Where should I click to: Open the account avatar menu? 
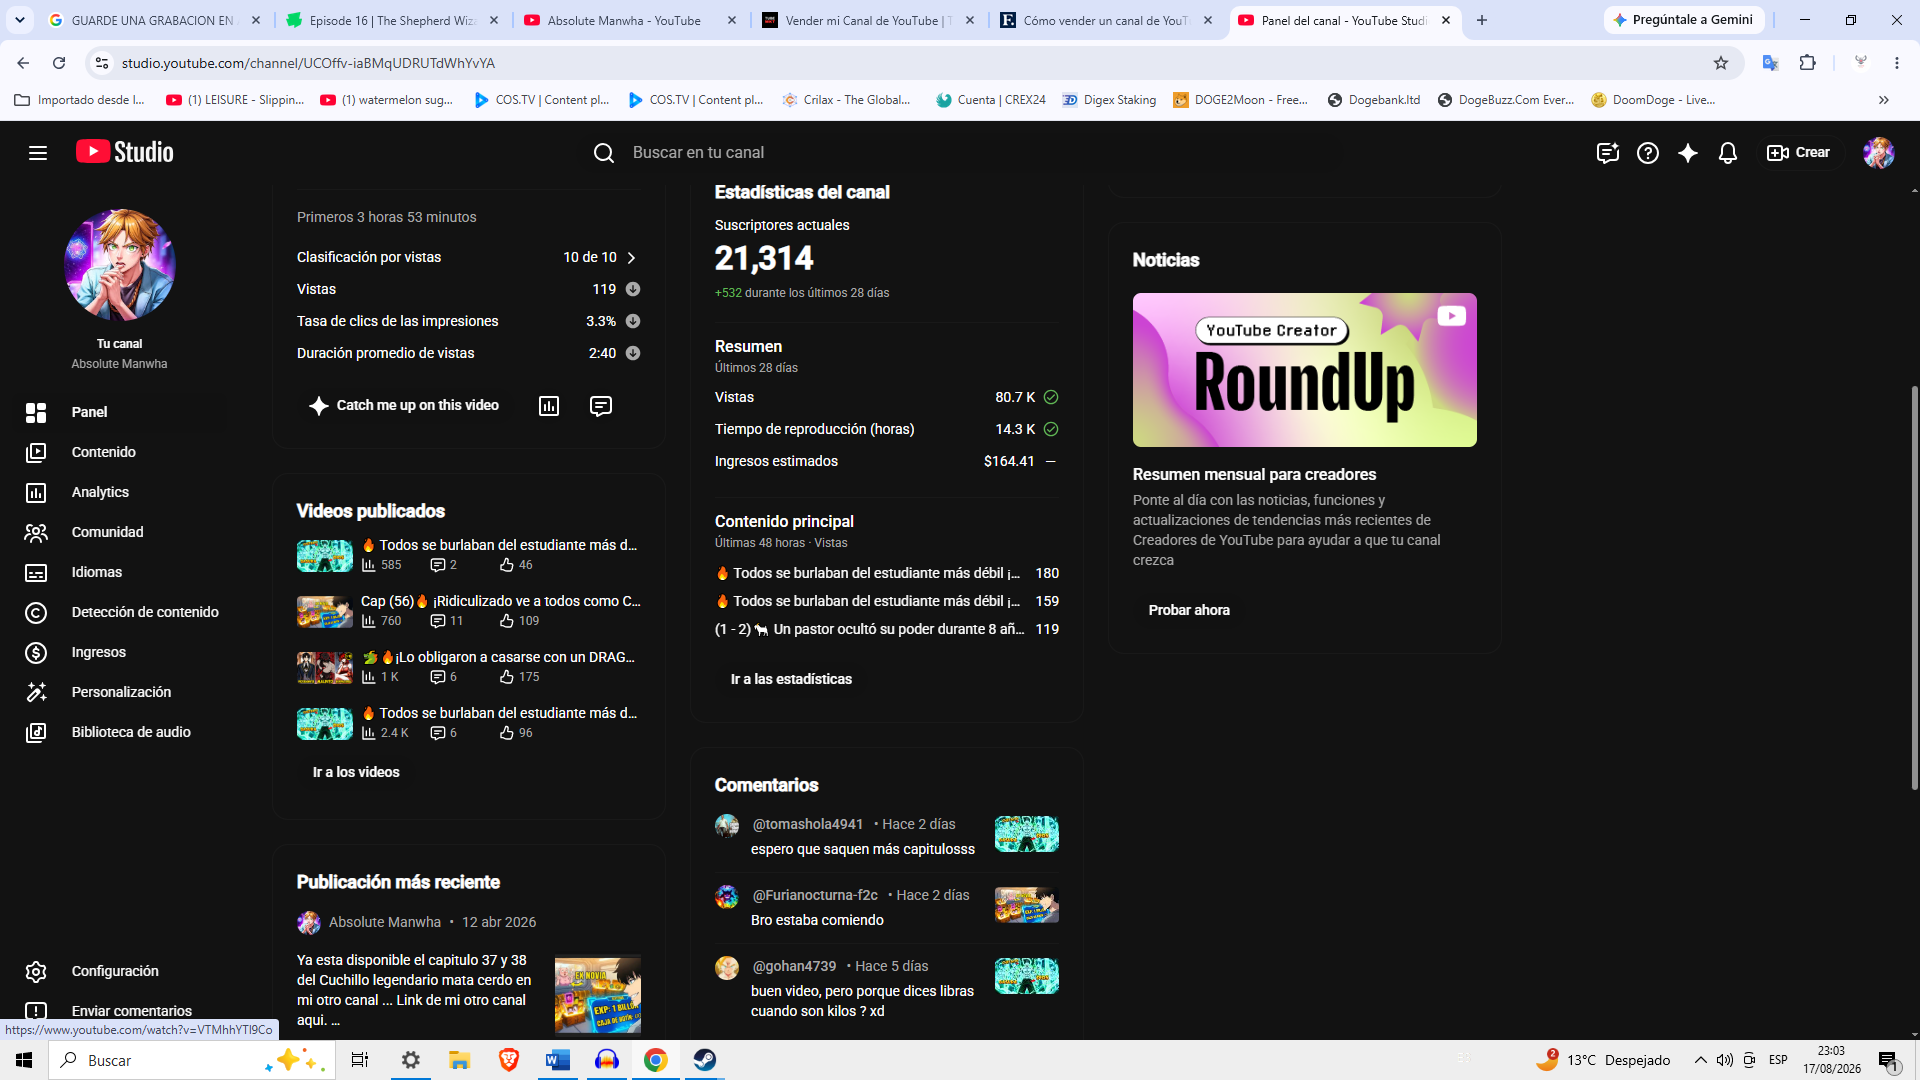click(1879, 153)
